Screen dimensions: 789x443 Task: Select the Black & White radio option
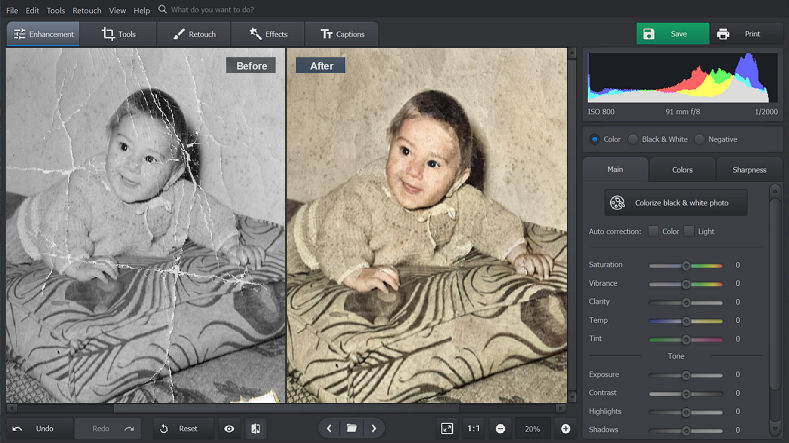[x=633, y=139]
